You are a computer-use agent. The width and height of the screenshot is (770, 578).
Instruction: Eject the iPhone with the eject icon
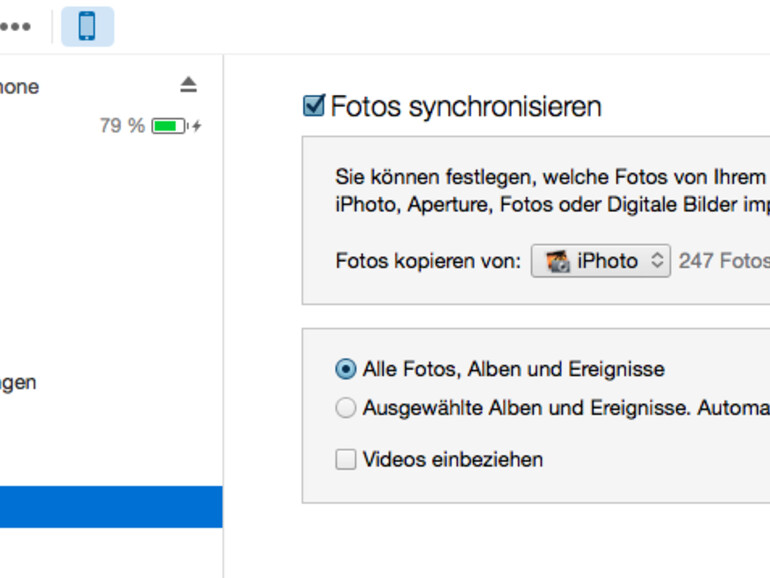tap(188, 84)
